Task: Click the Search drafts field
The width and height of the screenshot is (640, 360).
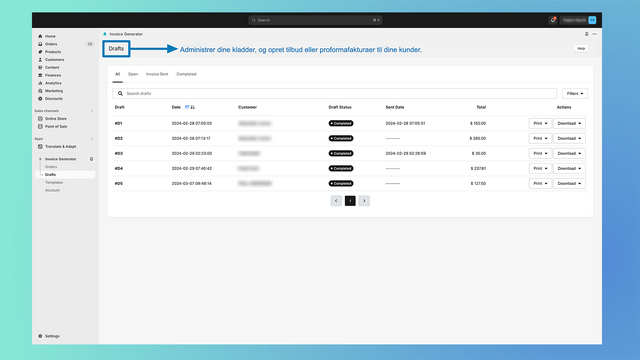Action: pos(335,93)
